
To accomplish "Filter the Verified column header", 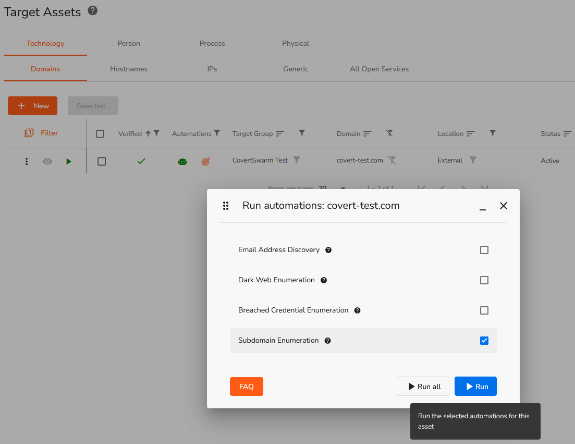I will (x=157, y=133).
